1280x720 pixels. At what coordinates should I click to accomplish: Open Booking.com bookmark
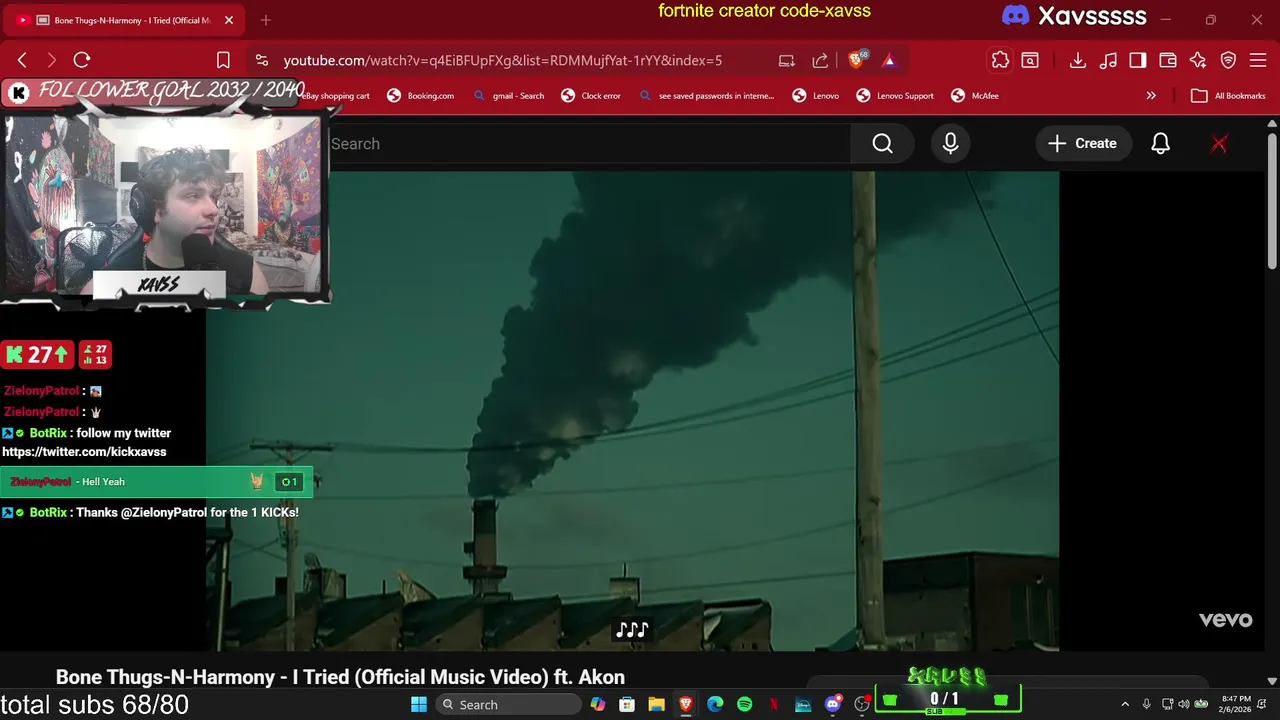(420, 96)
